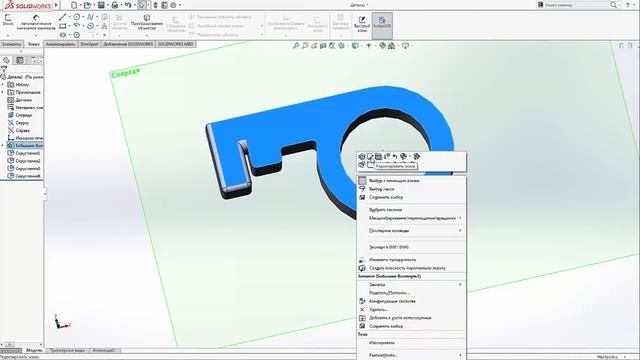Expand the SOLIDWORKS menu arrow
This screenshot has width=640, height=360.
[x=56, y=5]
